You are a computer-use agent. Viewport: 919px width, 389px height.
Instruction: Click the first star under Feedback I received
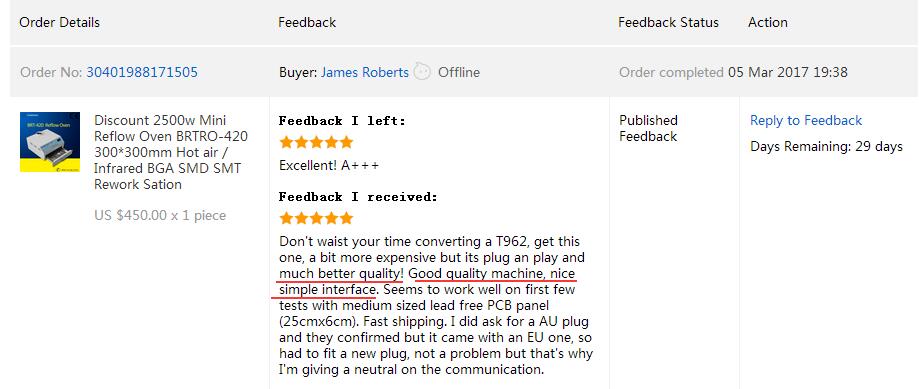coord(286,219)
